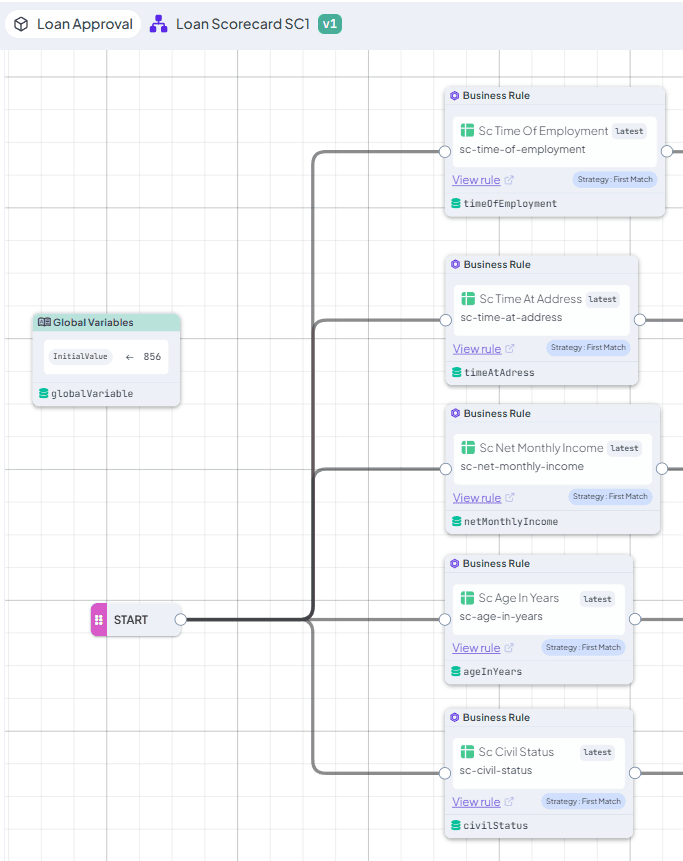Click the START node grip icon

tap(99, 620)
